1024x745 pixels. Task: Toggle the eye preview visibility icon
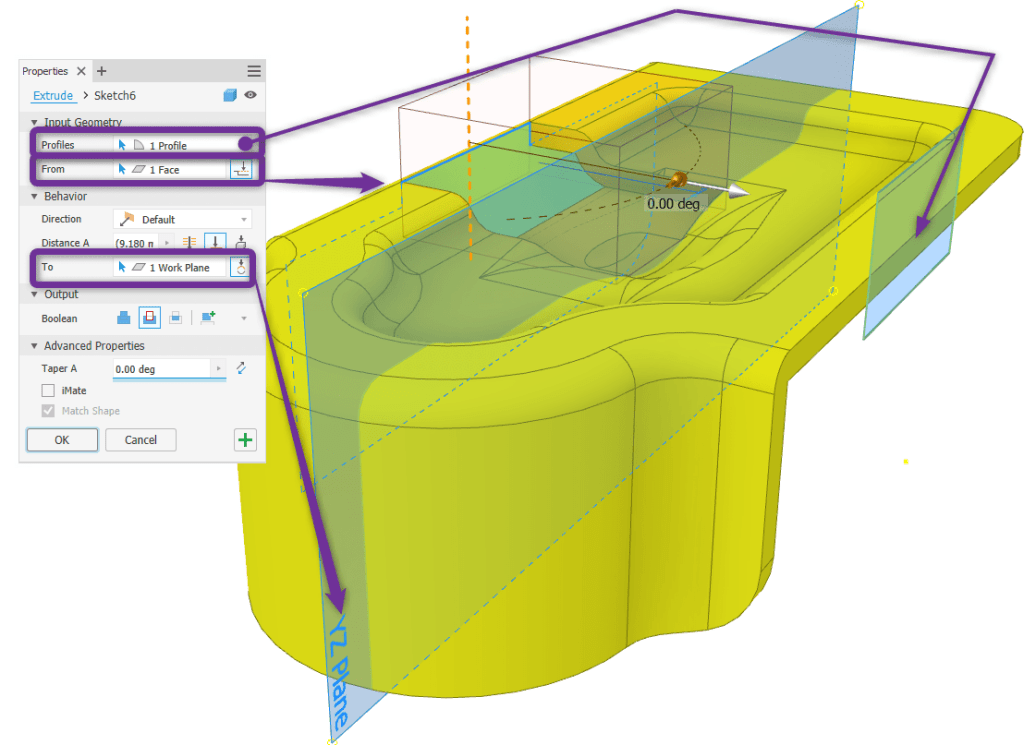coord(250,95)
